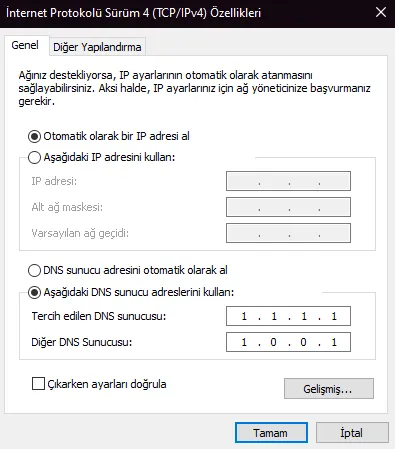Click the Tercih edilen DNS sunucusu field
Image resolution: width=395 pixels, height=449 pixels.
288,316
